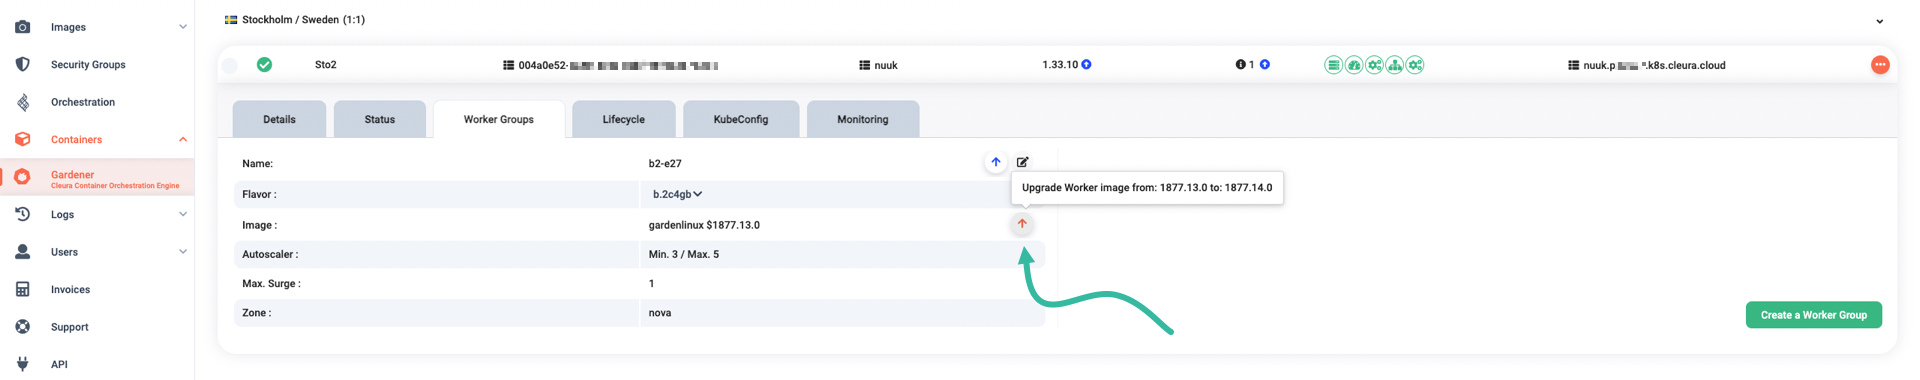Click the Gardener hexagon icon

(x=22, y=177)
